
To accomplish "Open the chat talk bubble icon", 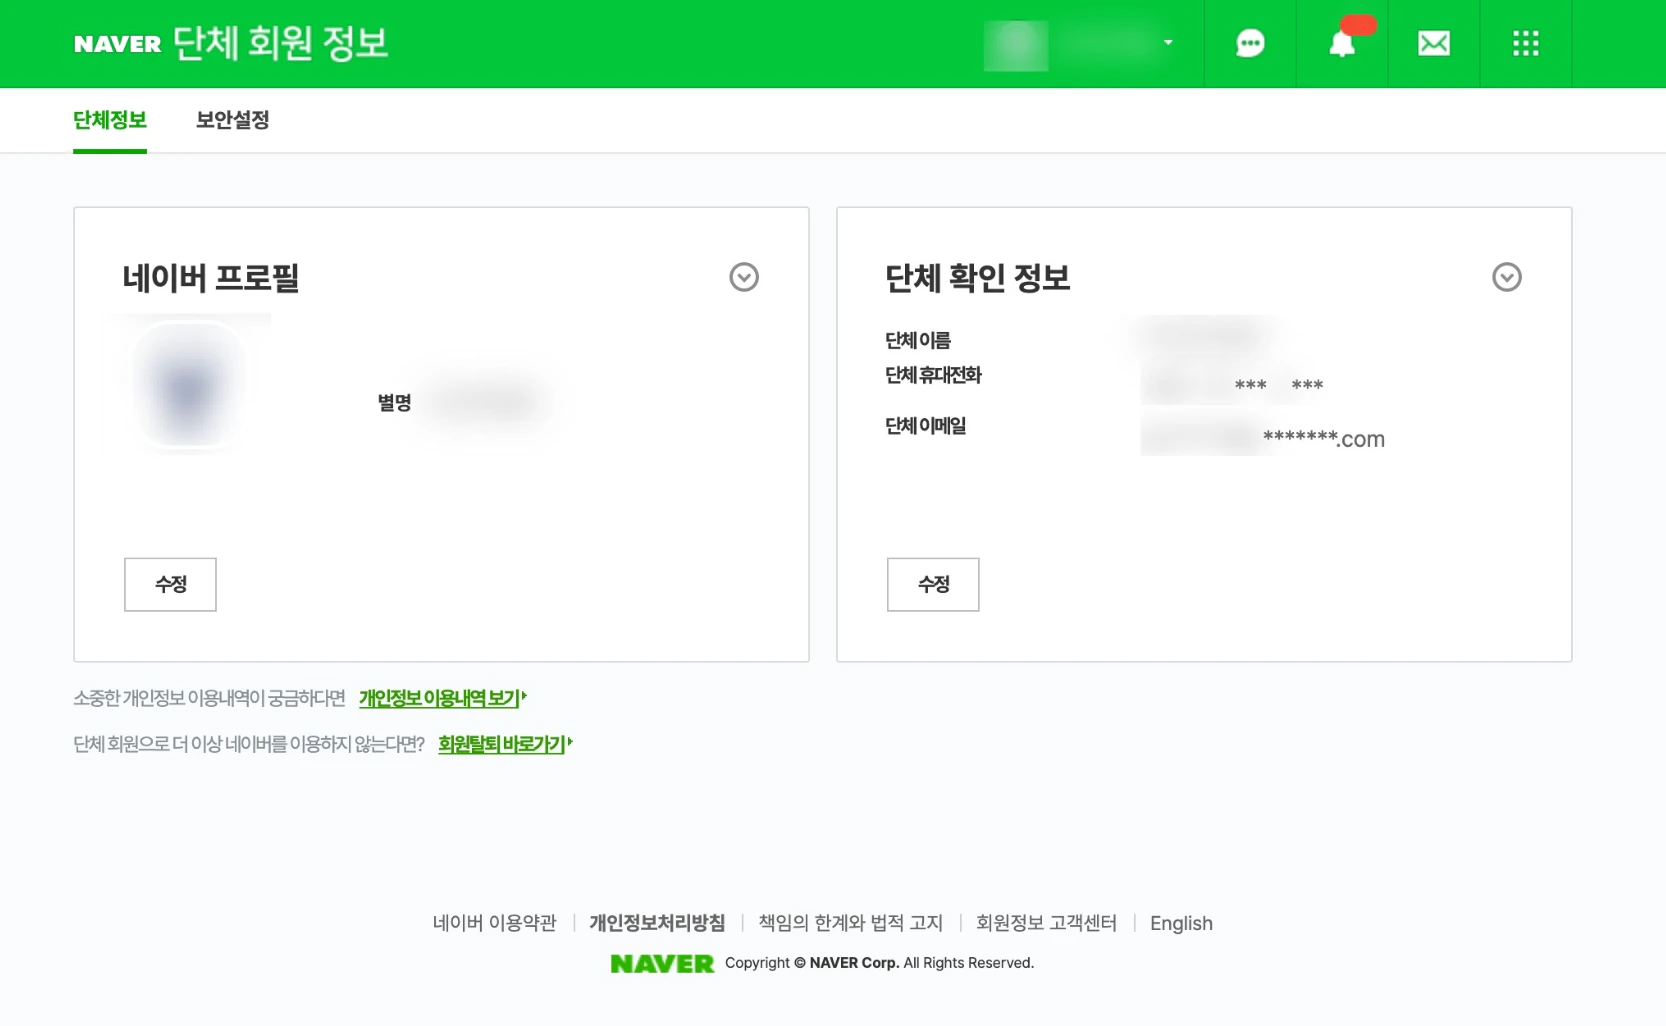I will pos(1250,44).
